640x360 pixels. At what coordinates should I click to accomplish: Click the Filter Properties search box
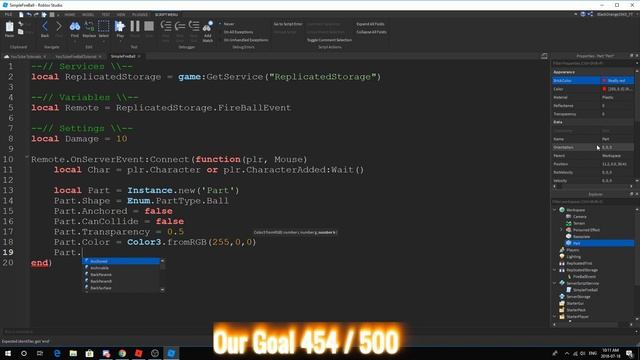pyautogui.click(x=593, y=64)
